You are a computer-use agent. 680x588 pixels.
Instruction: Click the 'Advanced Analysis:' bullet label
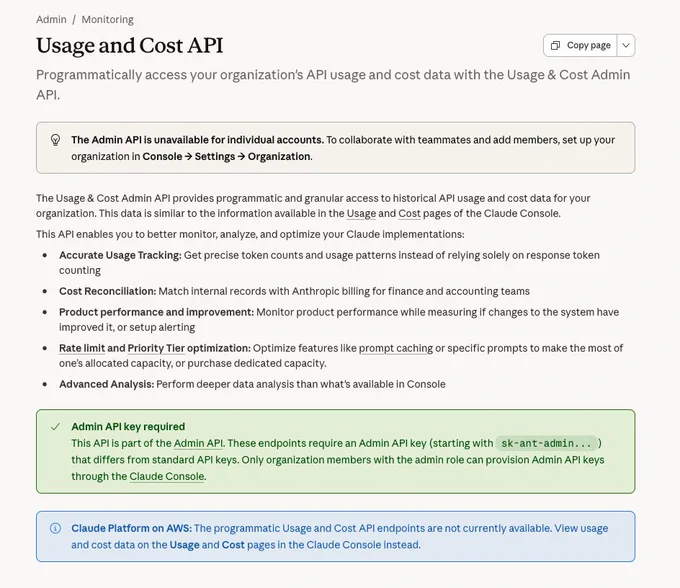[107, 384]
